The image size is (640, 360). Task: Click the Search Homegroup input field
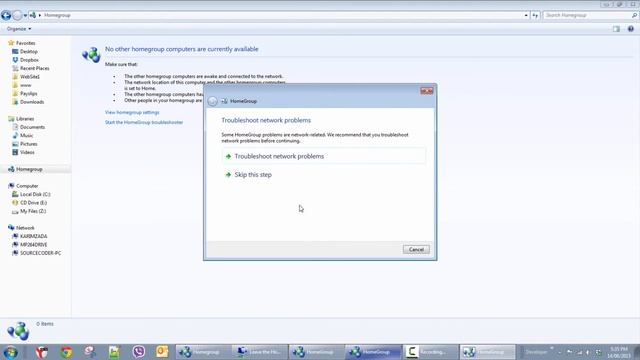pyautogui.click(x=587, y=15)
